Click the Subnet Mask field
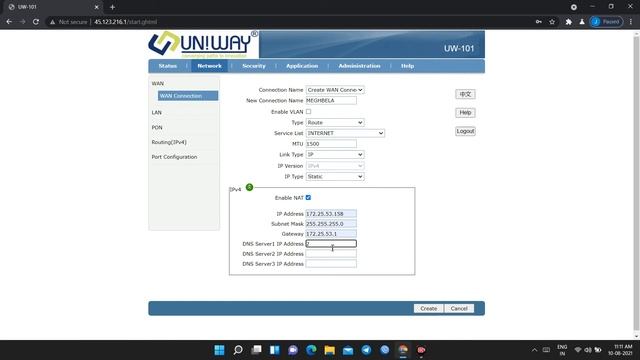This screenshot has width=640, height=360. click(331, 224)
